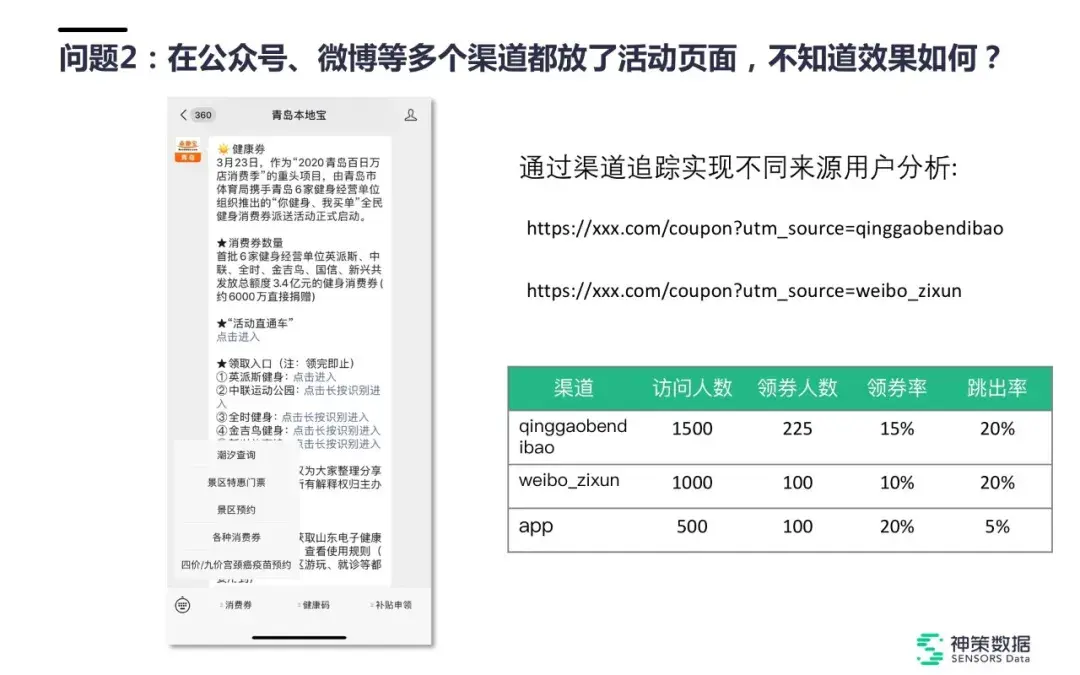Viewport: 1080px width, 675px height.
Task: Click the 青岛本地宝 chat title
Action: coord(298,115)
